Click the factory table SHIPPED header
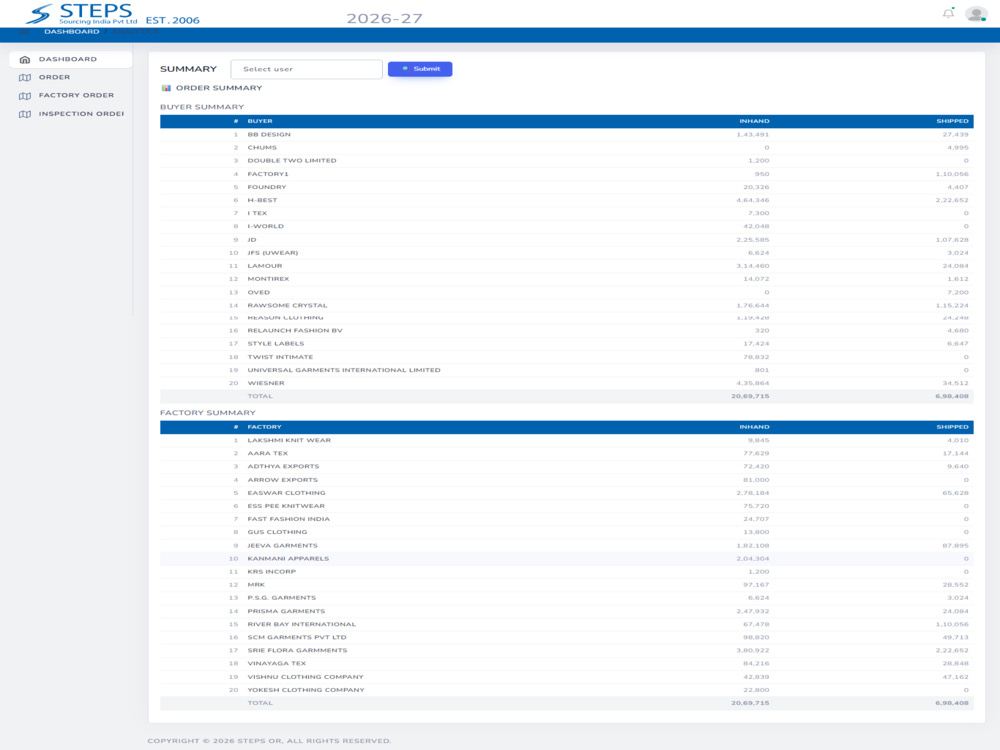Image resolution: width=1000 pixels, height=750 pixels. [x=952, y=427]
